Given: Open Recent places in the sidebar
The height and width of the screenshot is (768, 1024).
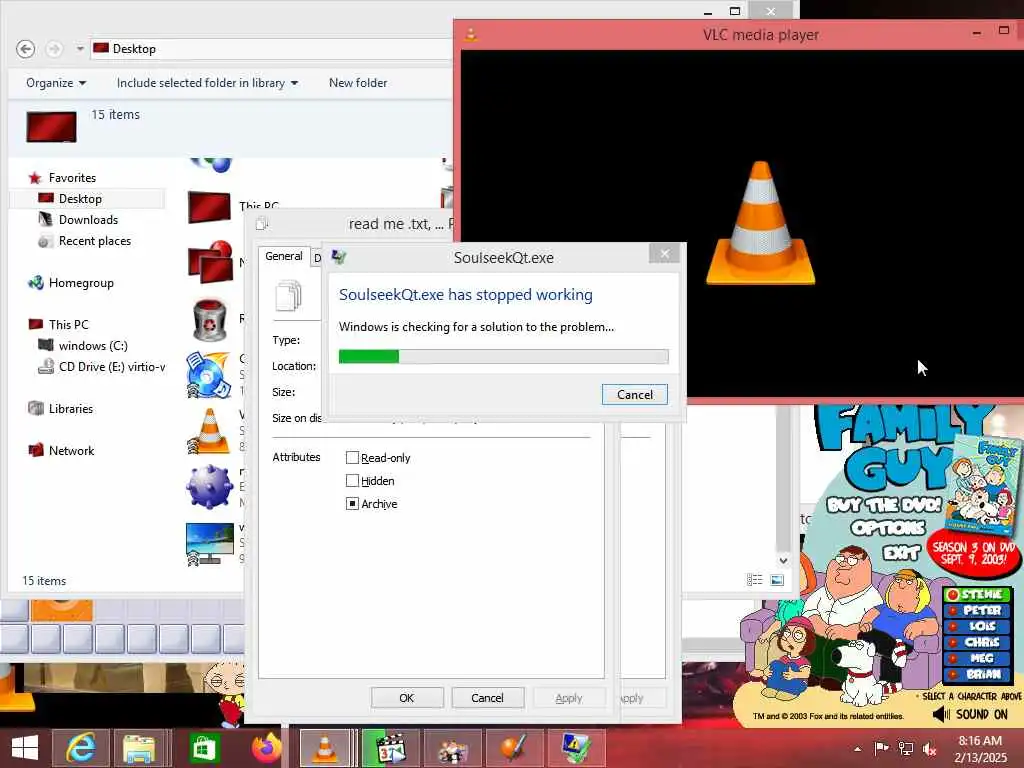Looking at the screenshot, I should pos(95,241).
